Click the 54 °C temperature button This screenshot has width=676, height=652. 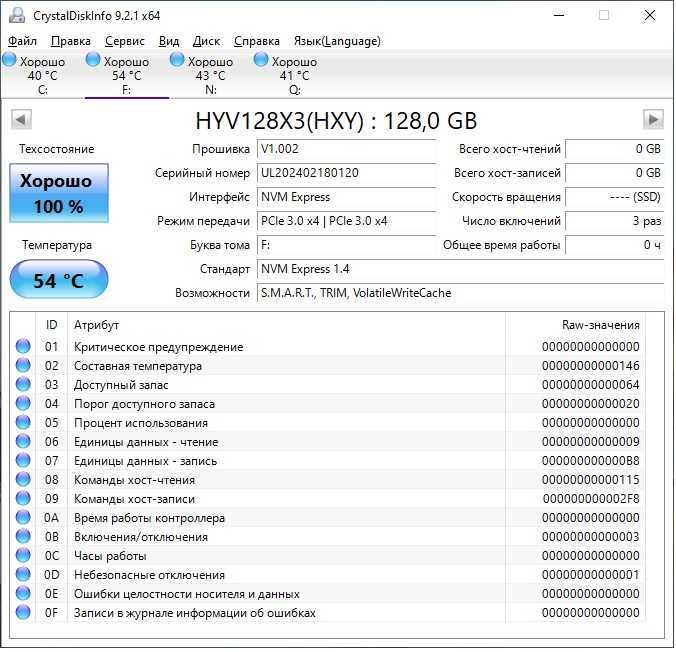click(59, 279)
